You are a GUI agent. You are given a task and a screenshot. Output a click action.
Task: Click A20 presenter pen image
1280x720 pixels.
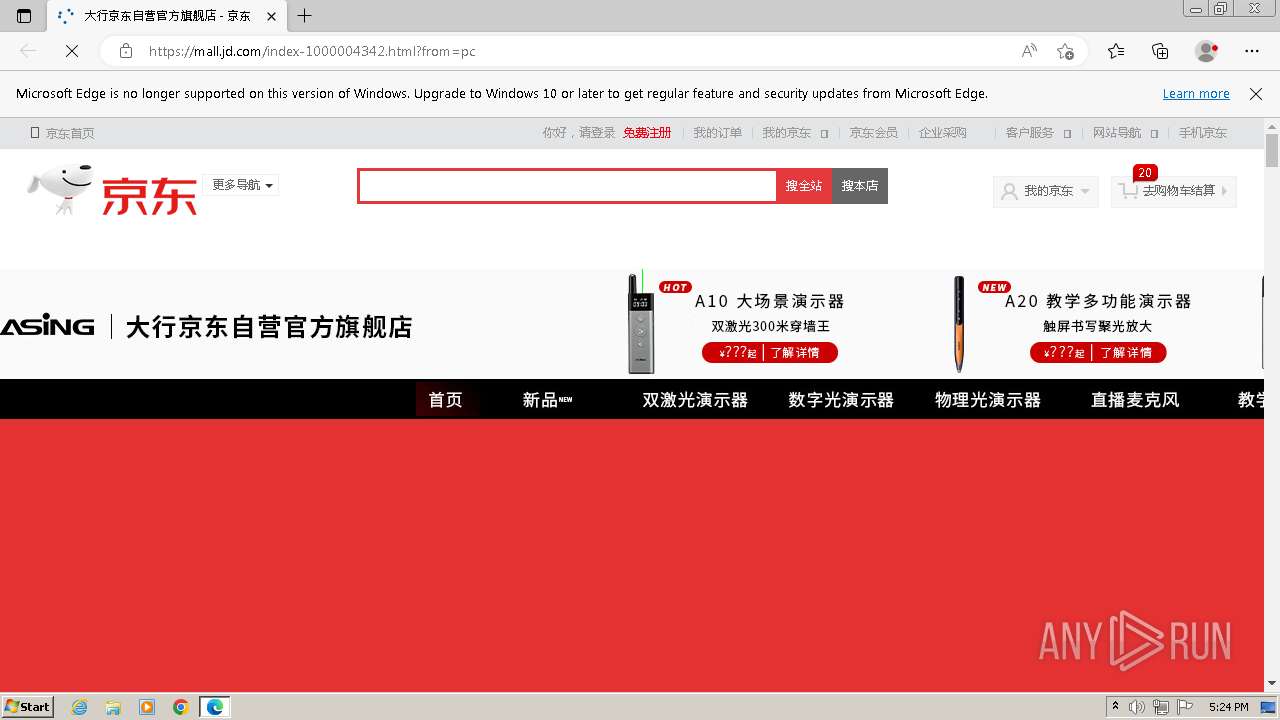(x=959, y=323)
